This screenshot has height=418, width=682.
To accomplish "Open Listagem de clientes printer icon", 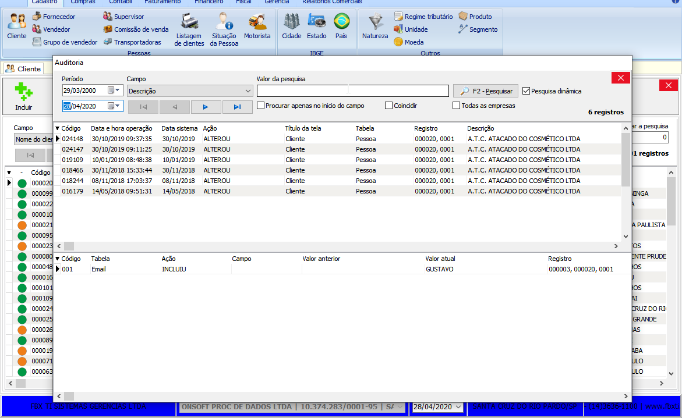I will click(x=189, y=29).
